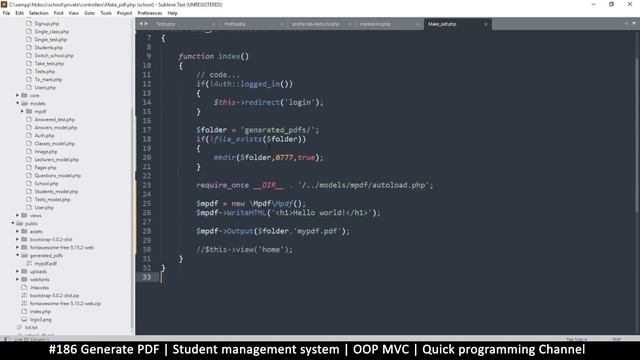Open .htaccess in the sidebar
Screen dimensions: 640x360
pyautogui.click(x=40, y=288)
